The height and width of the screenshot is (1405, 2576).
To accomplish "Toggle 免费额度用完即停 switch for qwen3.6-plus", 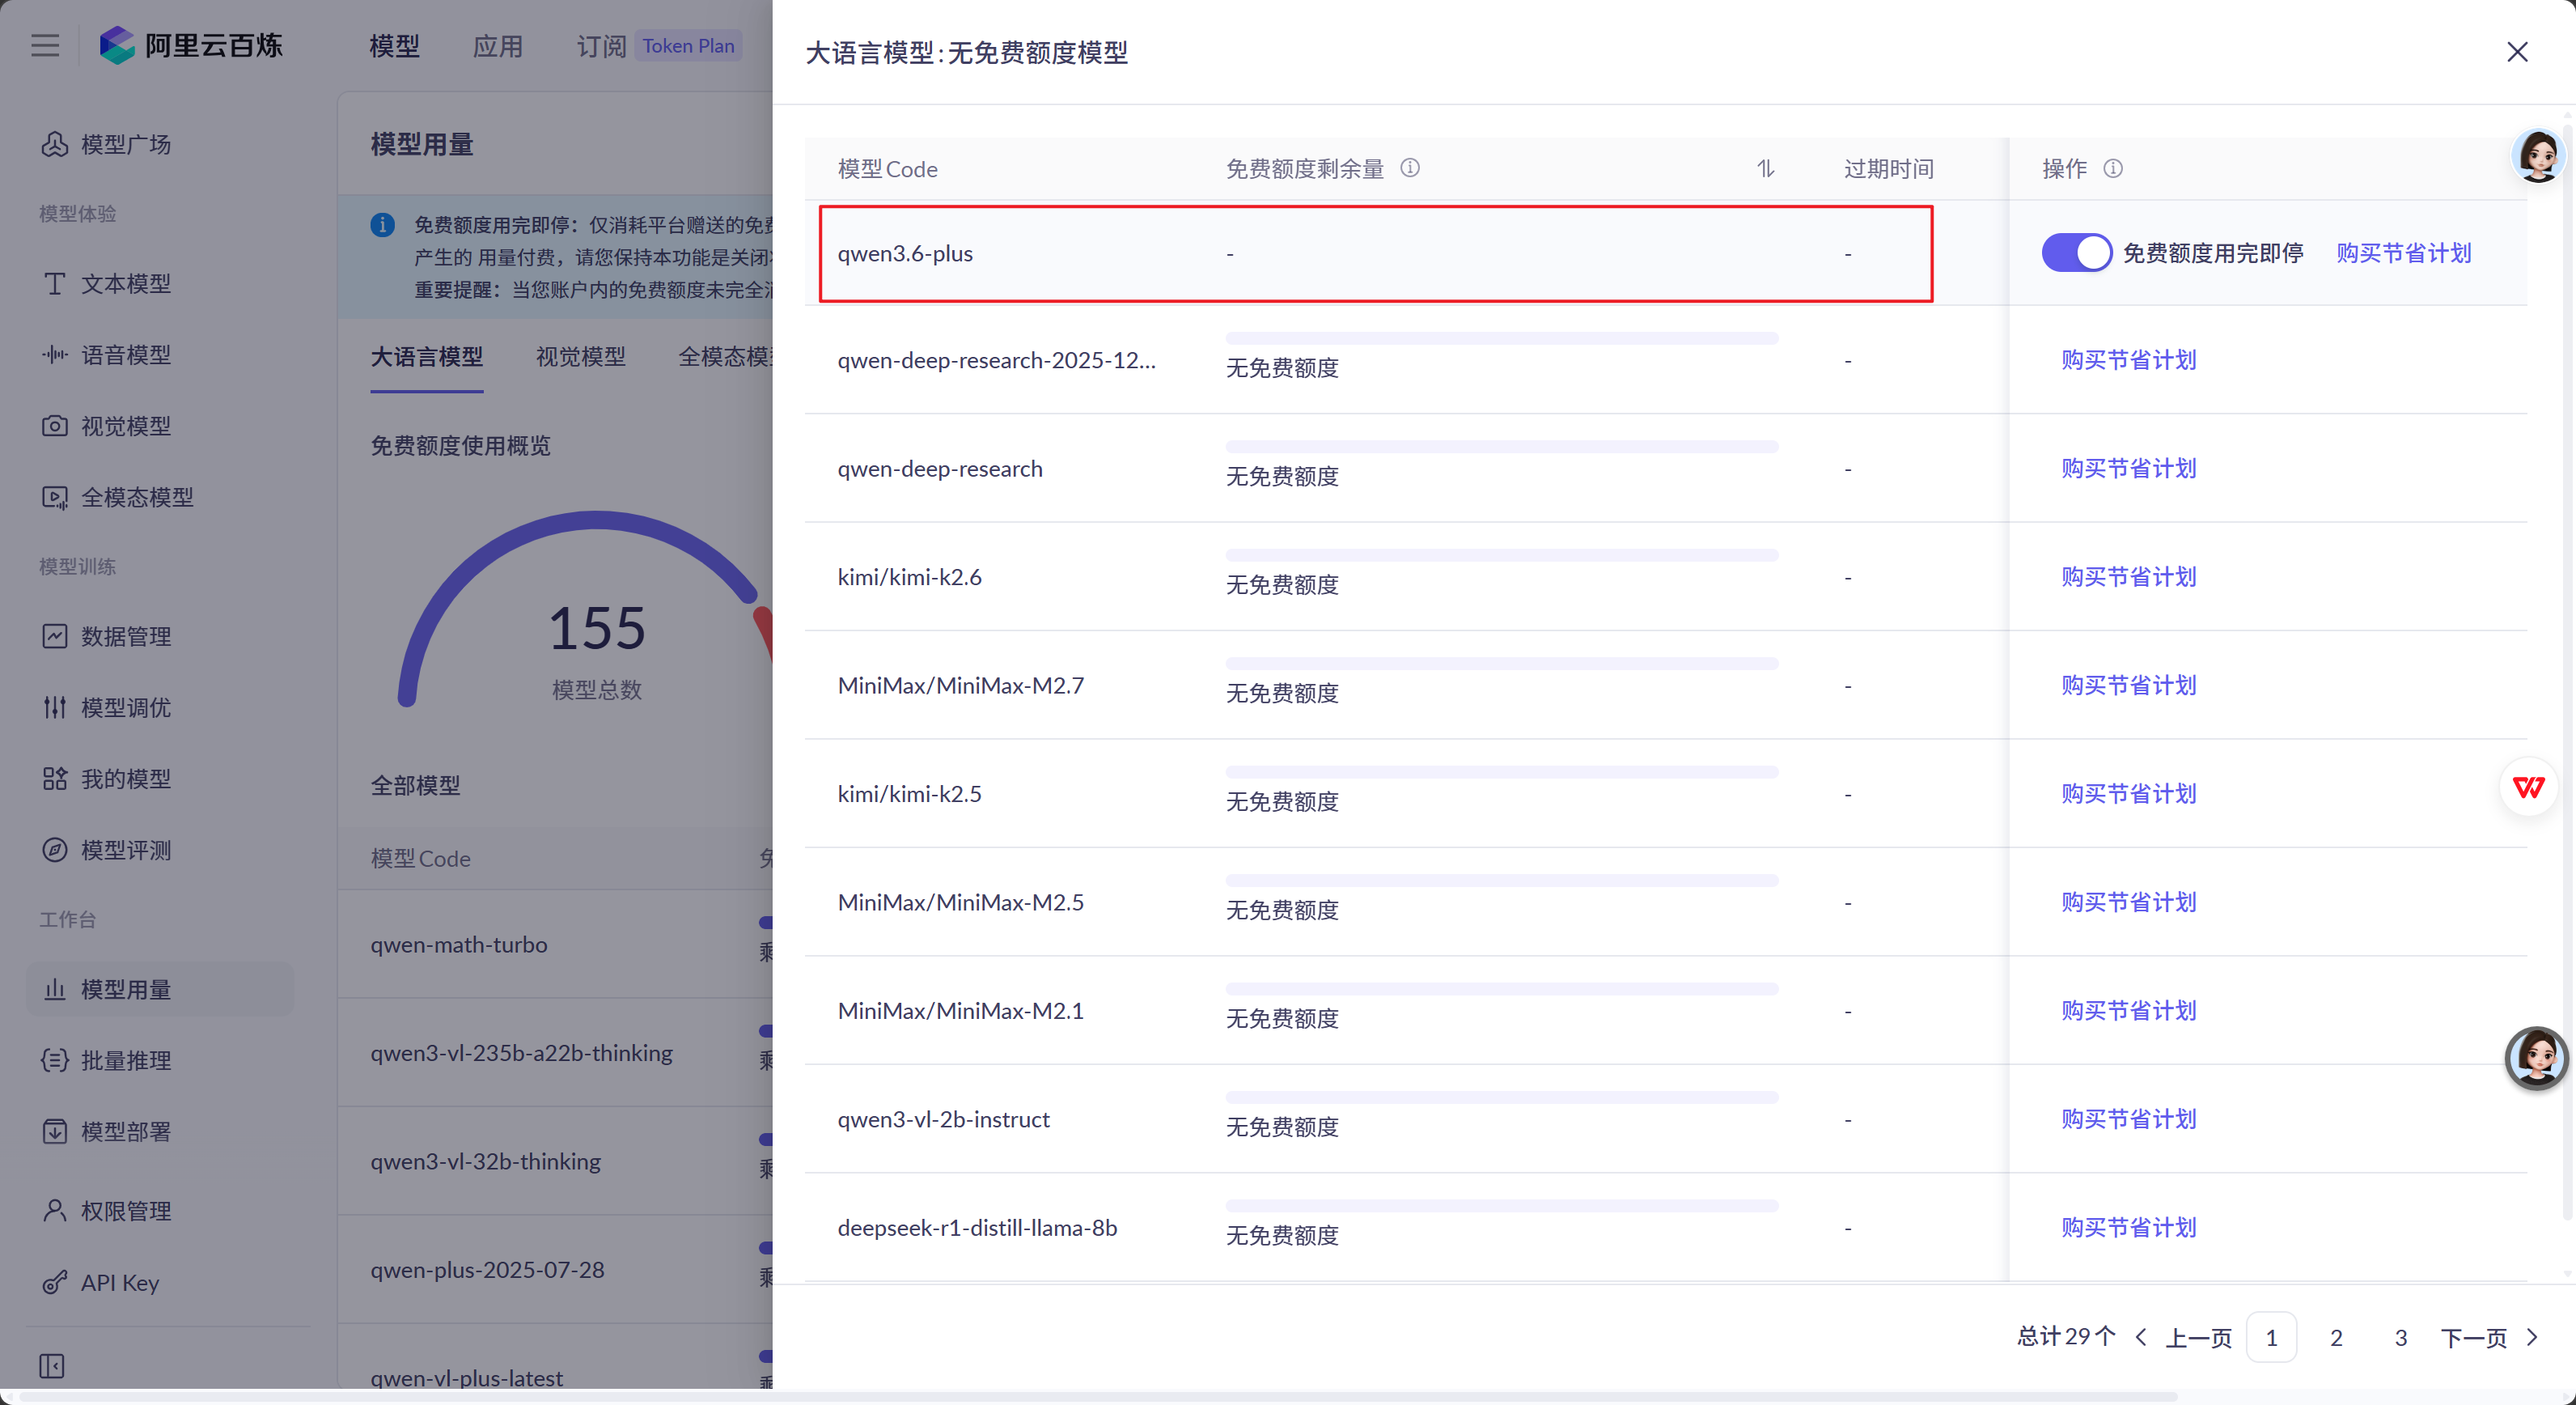I will 2076,253.
